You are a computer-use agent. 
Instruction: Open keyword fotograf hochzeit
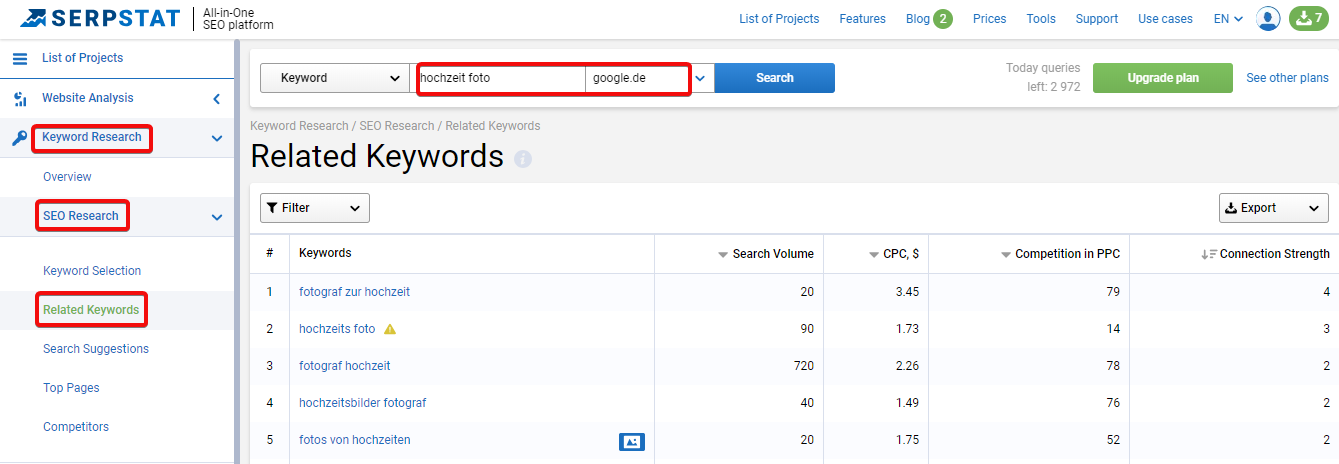pos(345,366)
